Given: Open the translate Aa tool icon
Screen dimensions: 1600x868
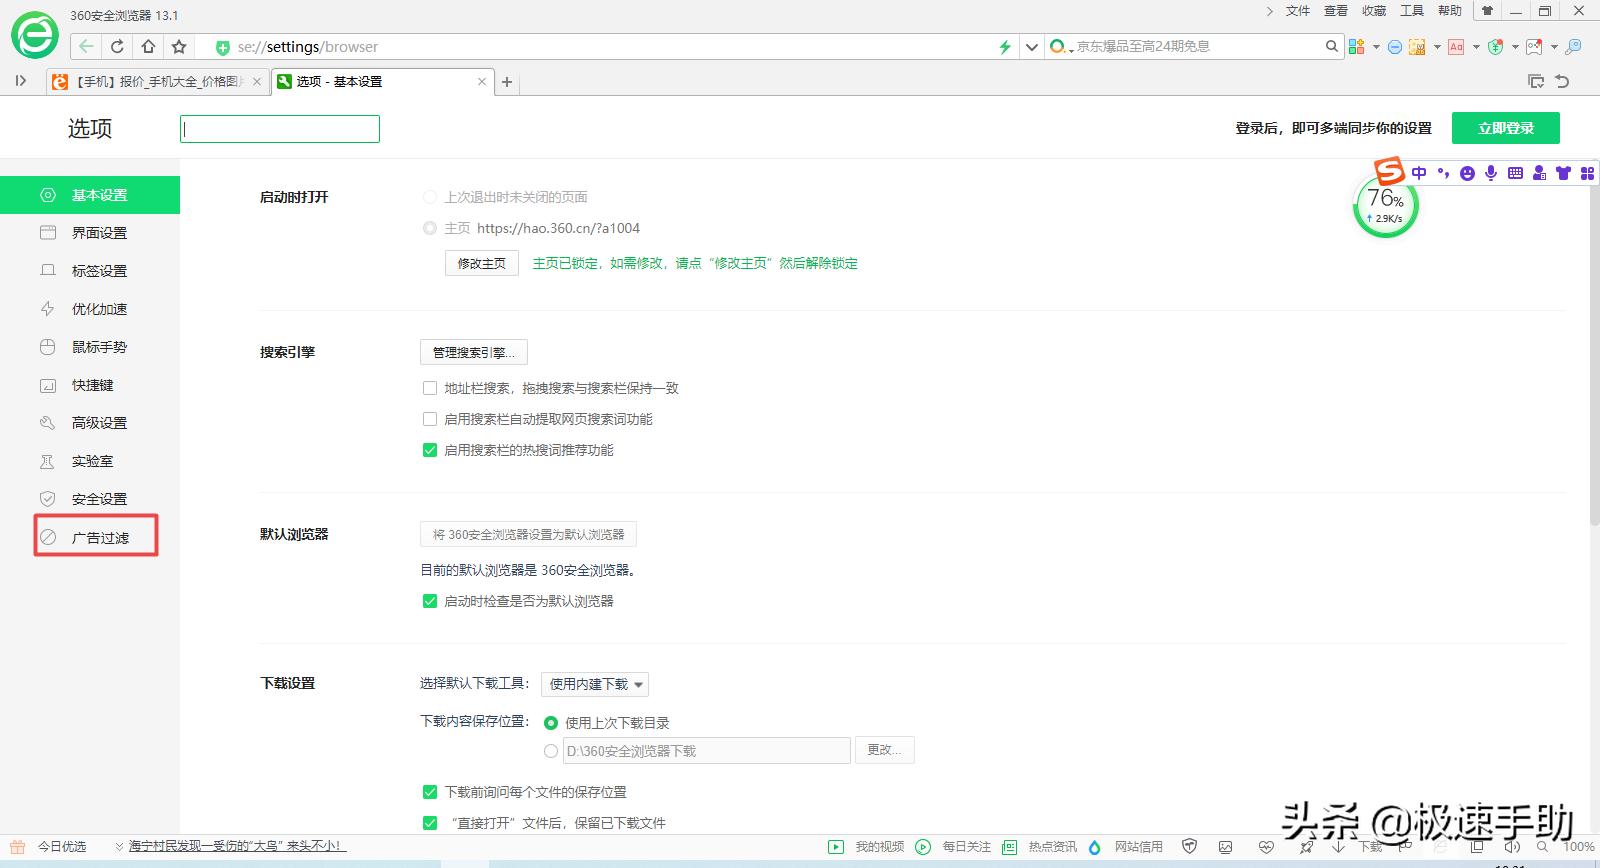Looking at the screenshot, I should point(1456,47).
